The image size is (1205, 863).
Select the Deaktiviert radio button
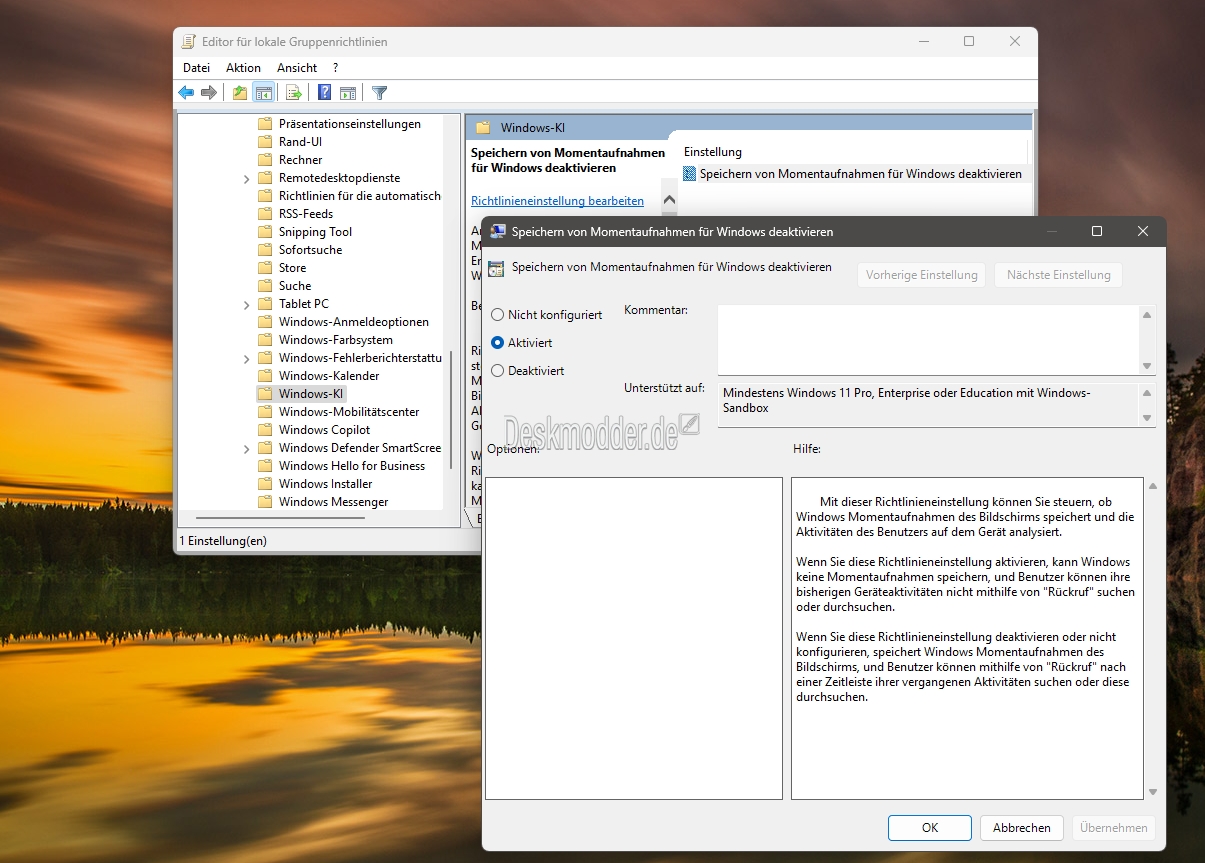click(x=498, y=371)
